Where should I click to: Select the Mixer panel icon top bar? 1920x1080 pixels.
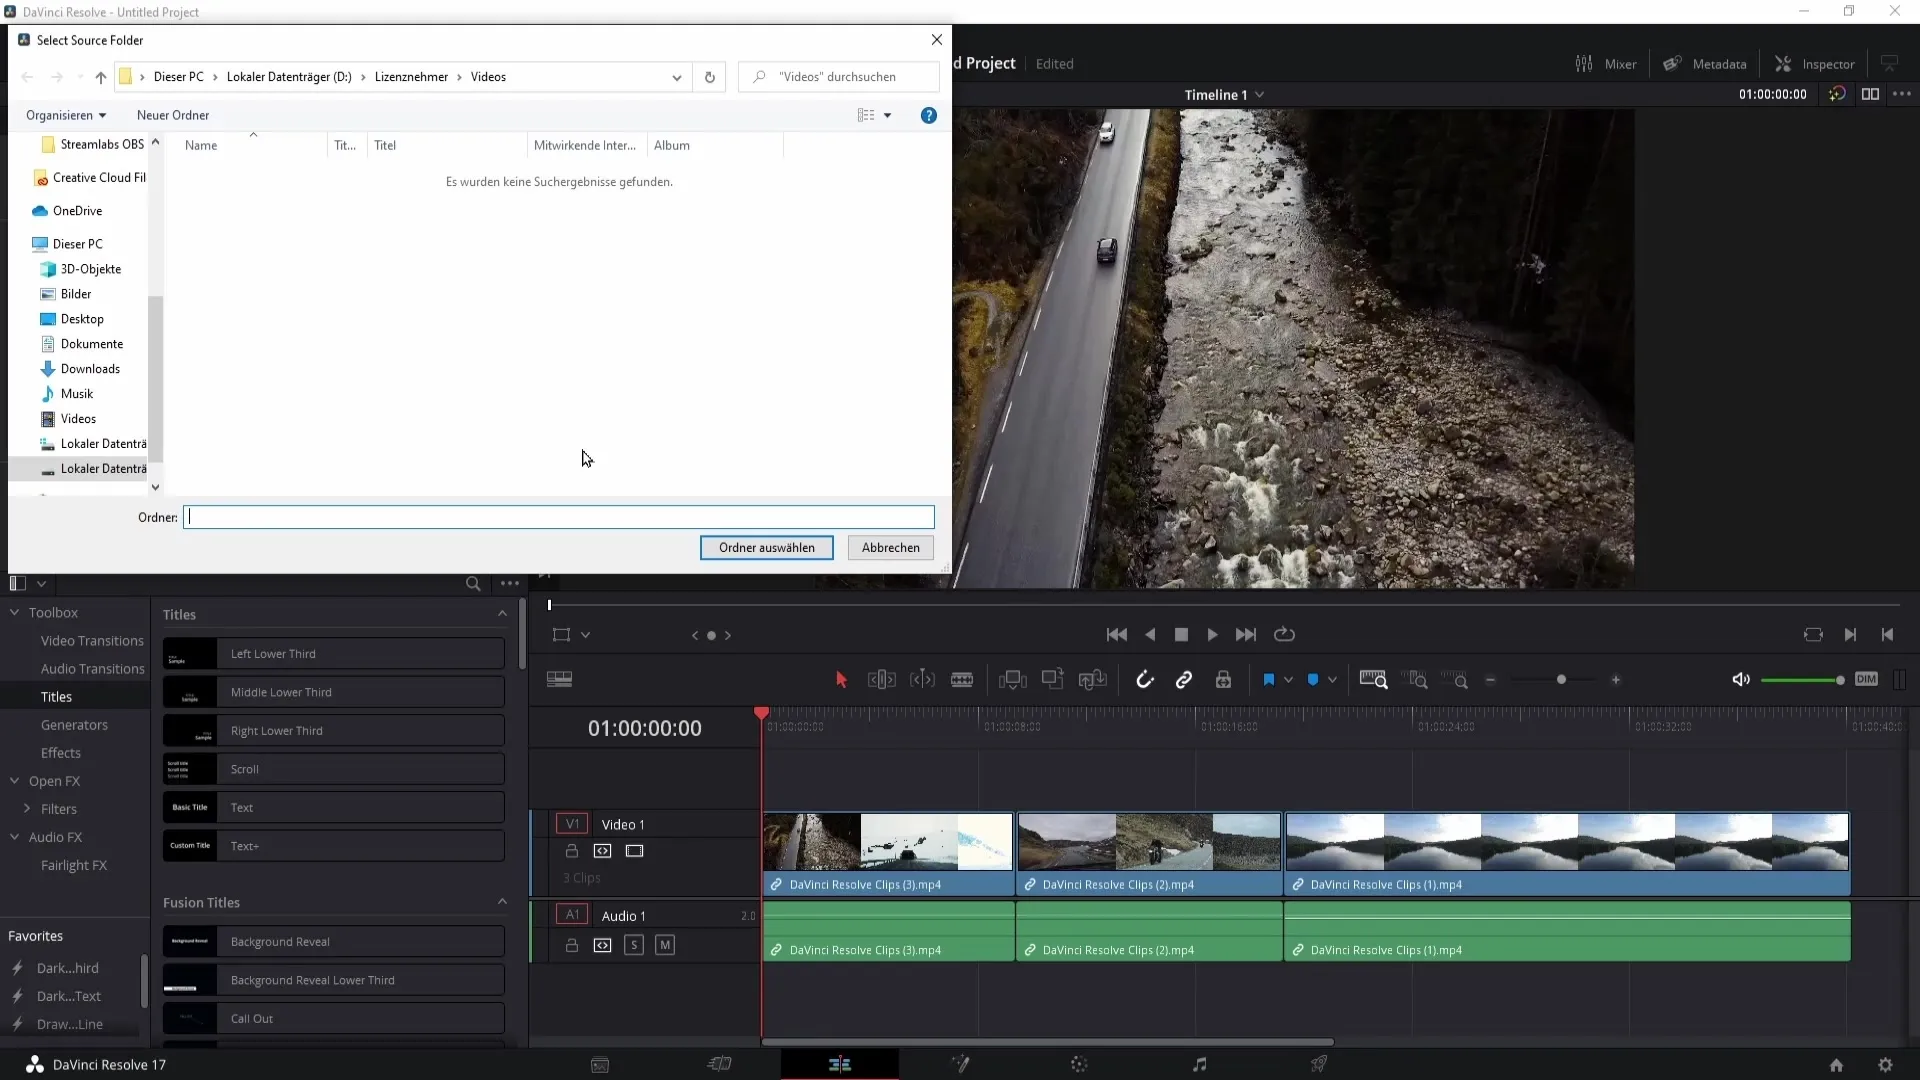pyautogui.click(x=1584, y=63)
